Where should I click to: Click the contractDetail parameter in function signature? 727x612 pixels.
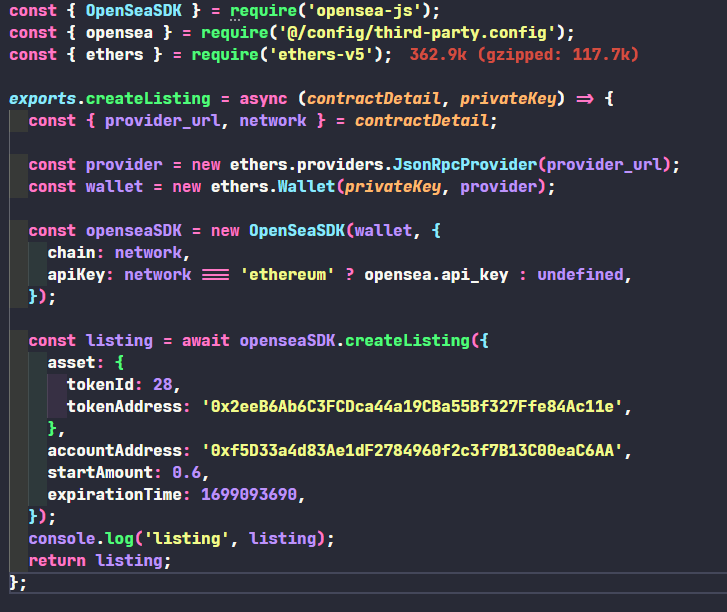pyautogui.click(x=373, y=99)
